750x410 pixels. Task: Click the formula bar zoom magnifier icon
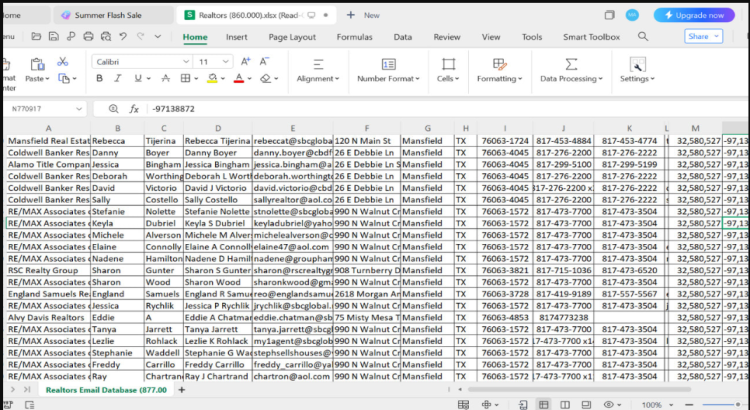tap(113, 109)
